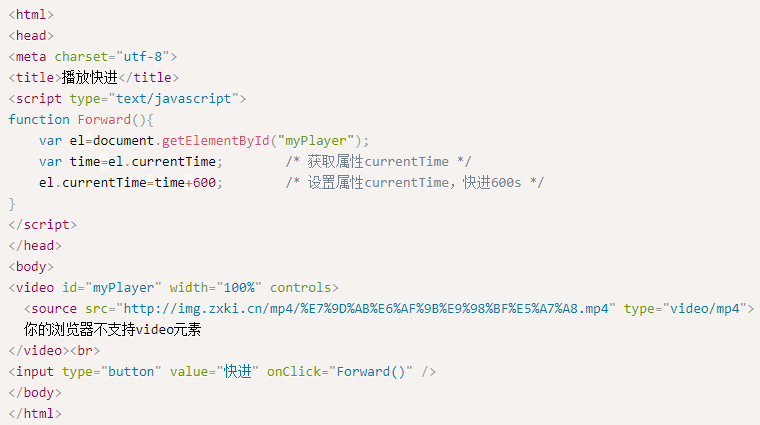
Task: Click the getElementById method call
Action: click(x=216, y=140)
